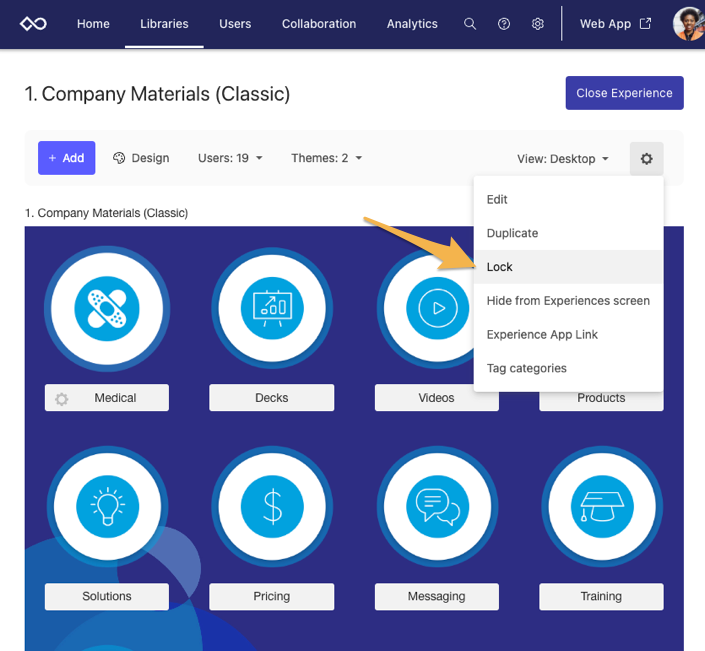Click the + Add button
This screenshot has width=705, height=651.
coord(67,158)
